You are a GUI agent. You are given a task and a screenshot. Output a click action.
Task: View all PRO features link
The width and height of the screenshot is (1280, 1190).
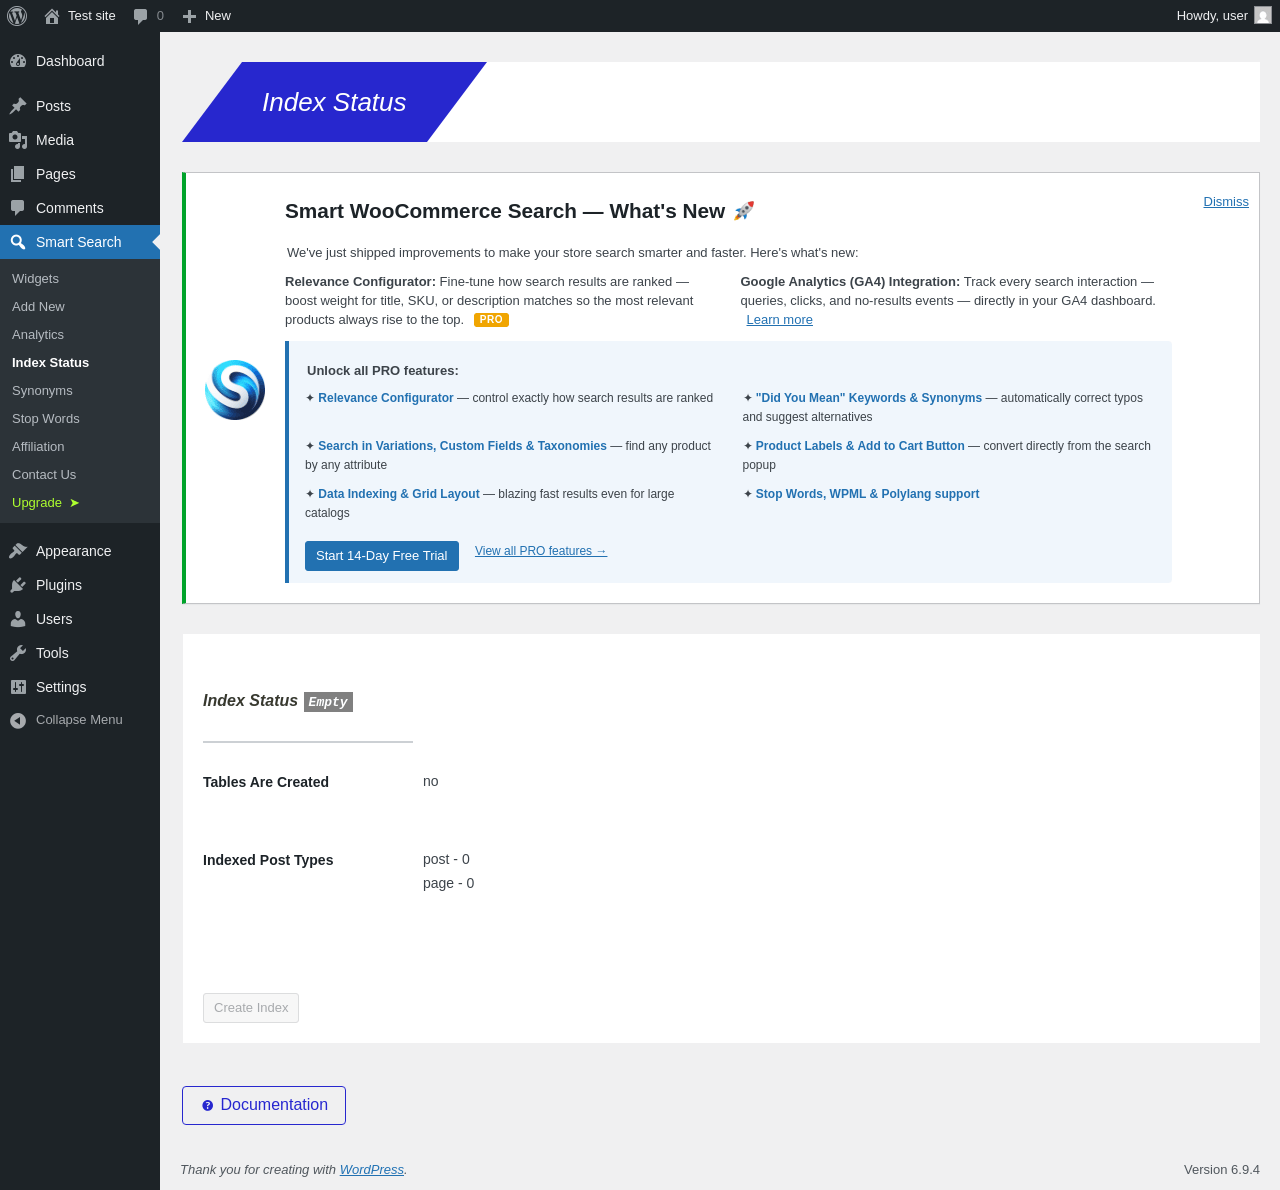pos(541,551)
